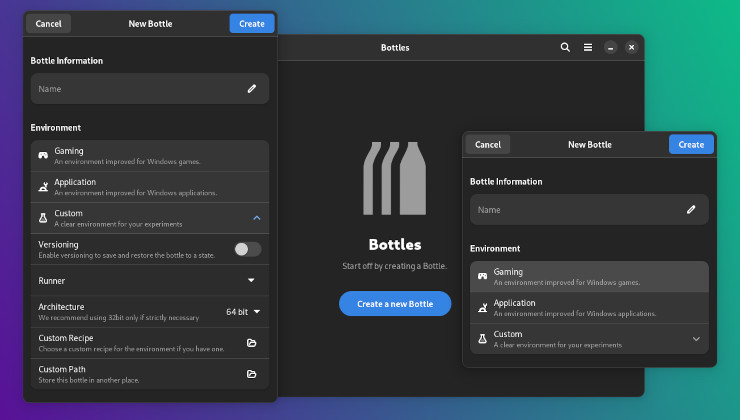Select Application environment in right dialog
Viewport: 740px width, 420px height.
point(589,308)
